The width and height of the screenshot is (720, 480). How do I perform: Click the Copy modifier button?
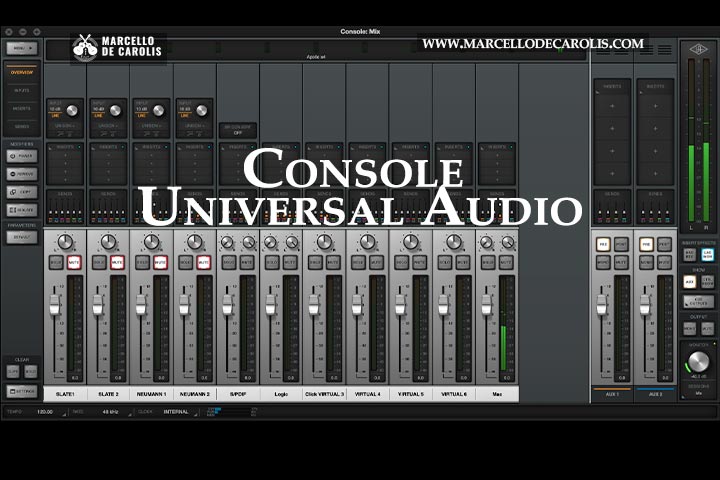(22, 192)
